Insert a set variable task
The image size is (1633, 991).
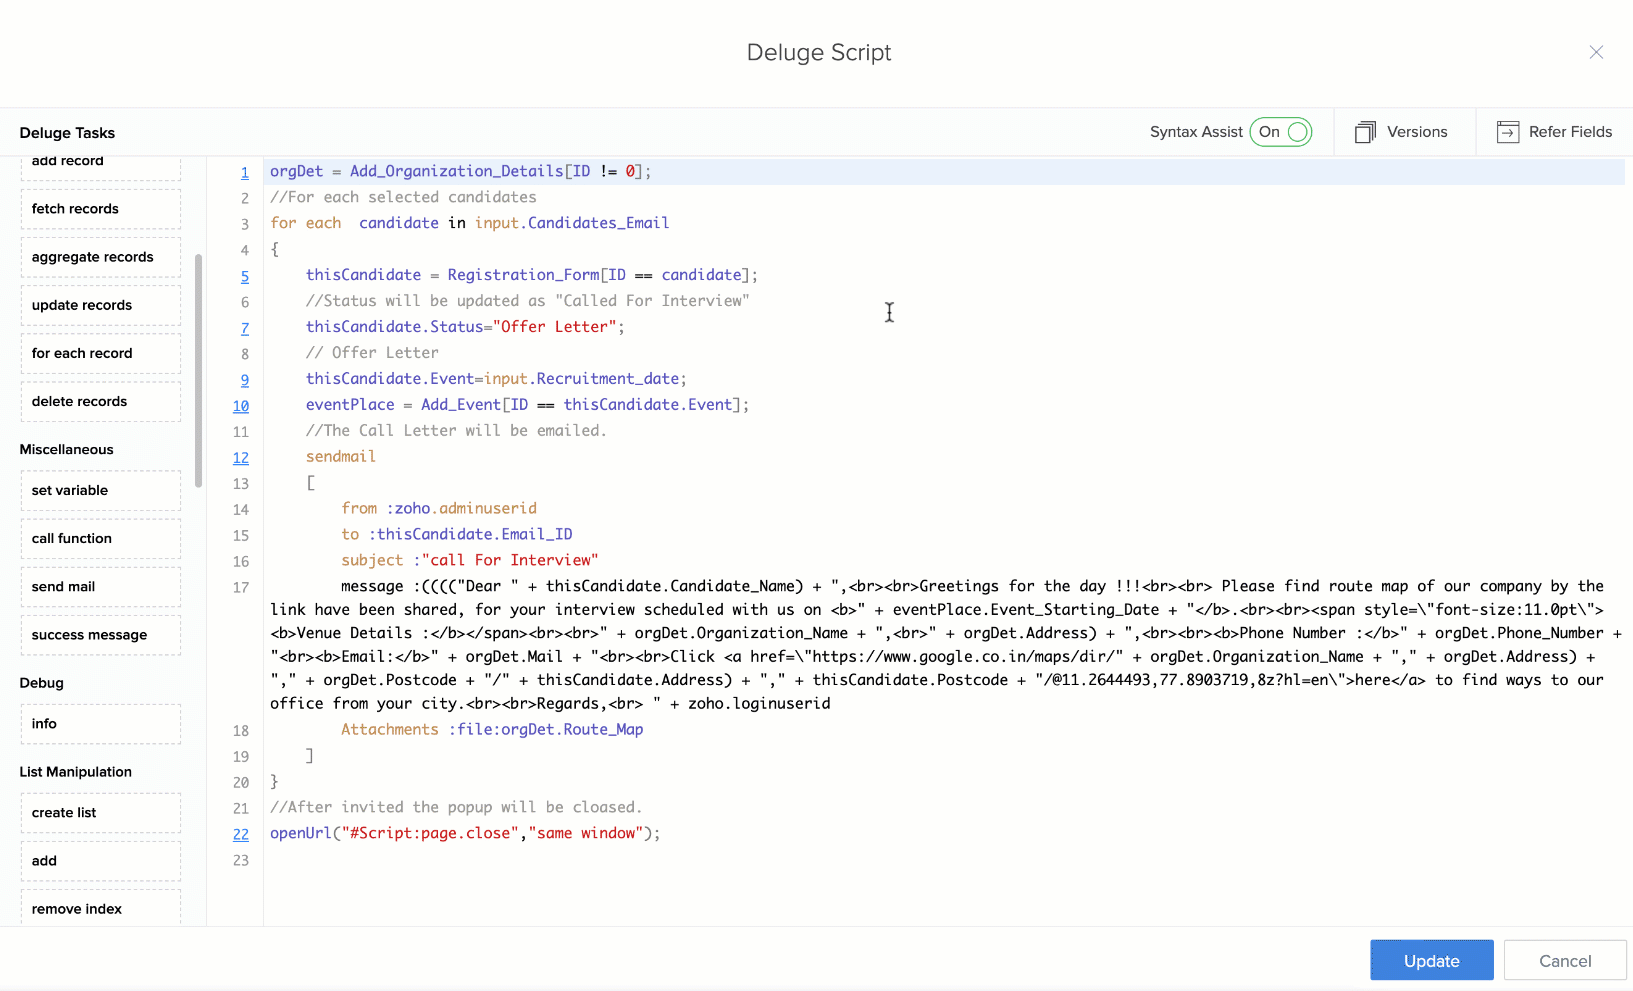100,490
